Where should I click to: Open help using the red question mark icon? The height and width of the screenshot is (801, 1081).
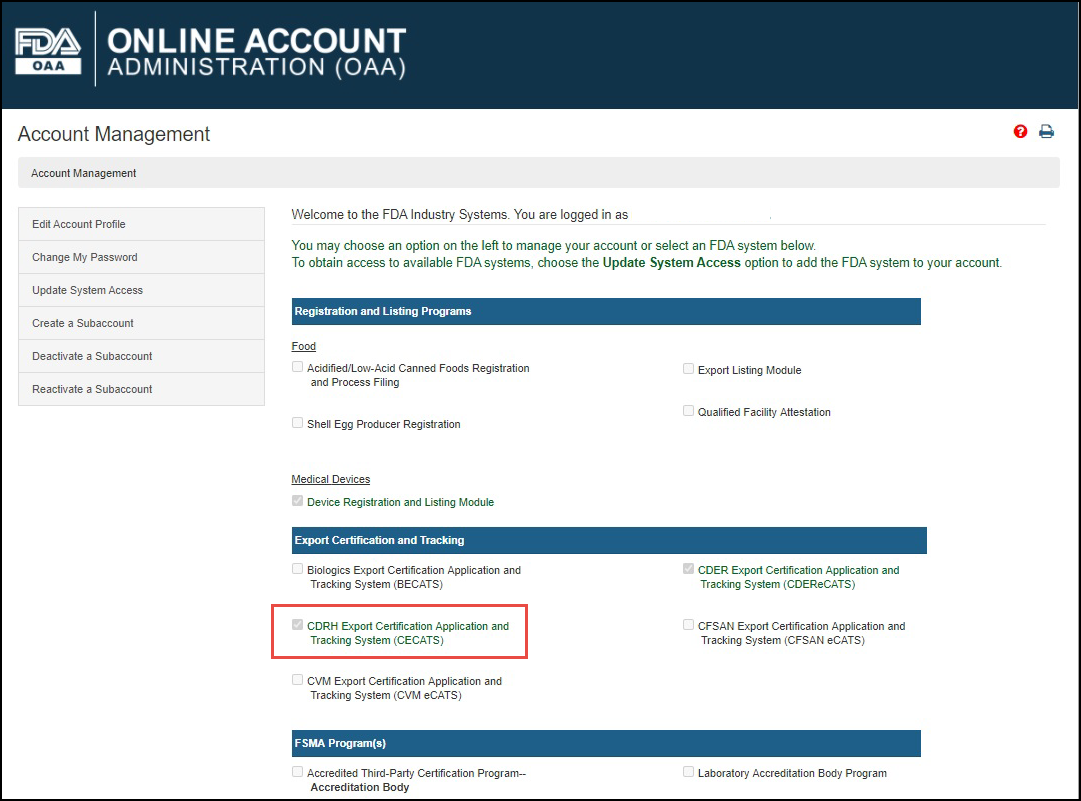point(1020,131)
